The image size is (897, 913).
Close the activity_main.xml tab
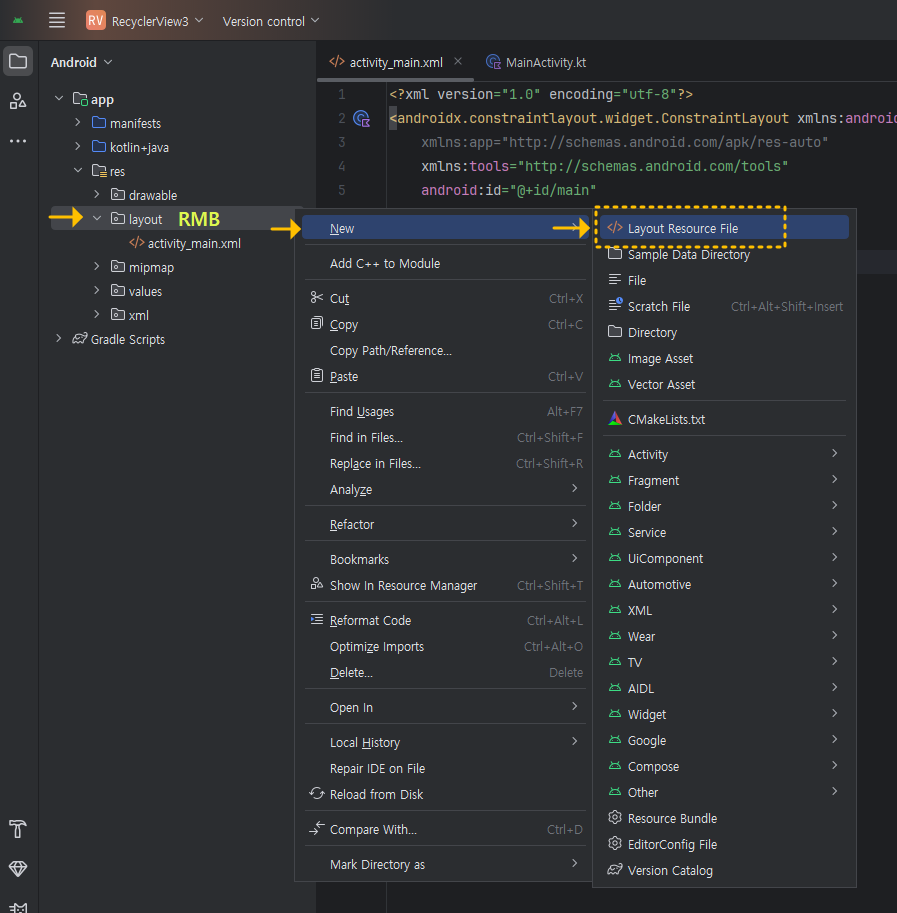458,61
